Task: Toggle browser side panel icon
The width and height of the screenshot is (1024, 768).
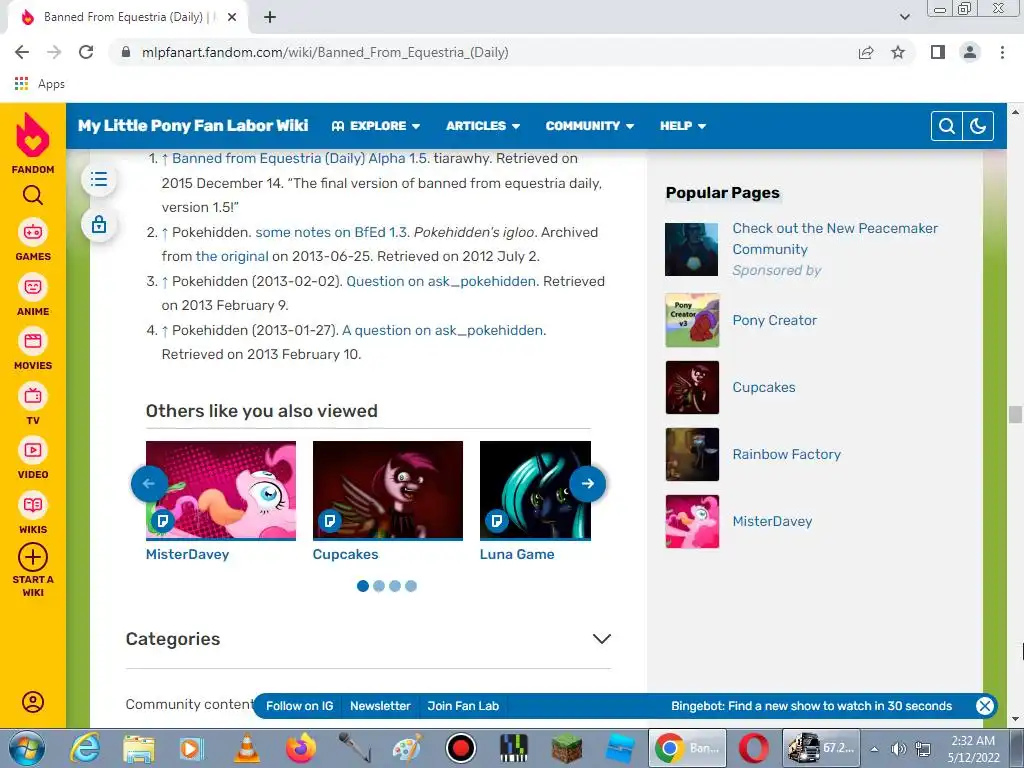Action: click(938, 52)
